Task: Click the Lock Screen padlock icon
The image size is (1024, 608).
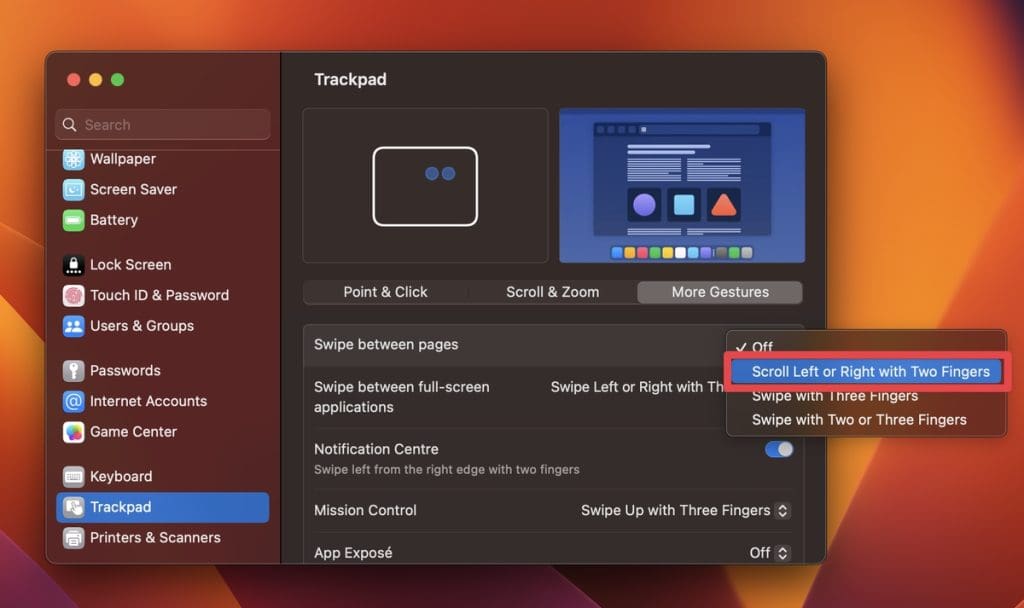Action: click(73, 264)
